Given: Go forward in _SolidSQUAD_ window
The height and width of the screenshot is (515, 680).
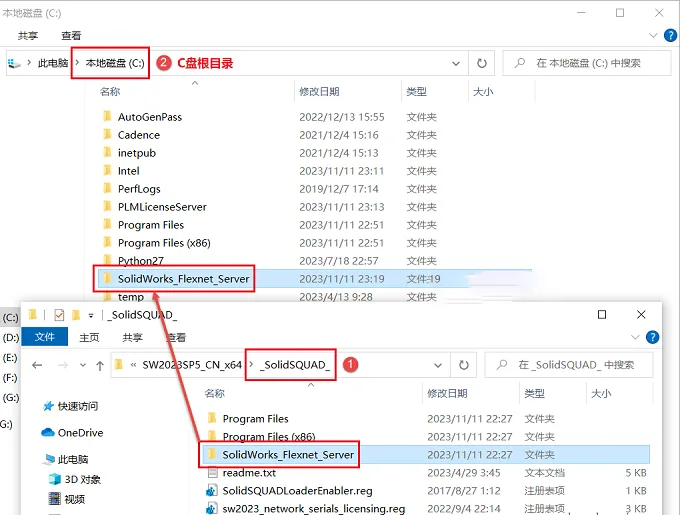Looking at the screenshot, I should [x=62, y=365].
